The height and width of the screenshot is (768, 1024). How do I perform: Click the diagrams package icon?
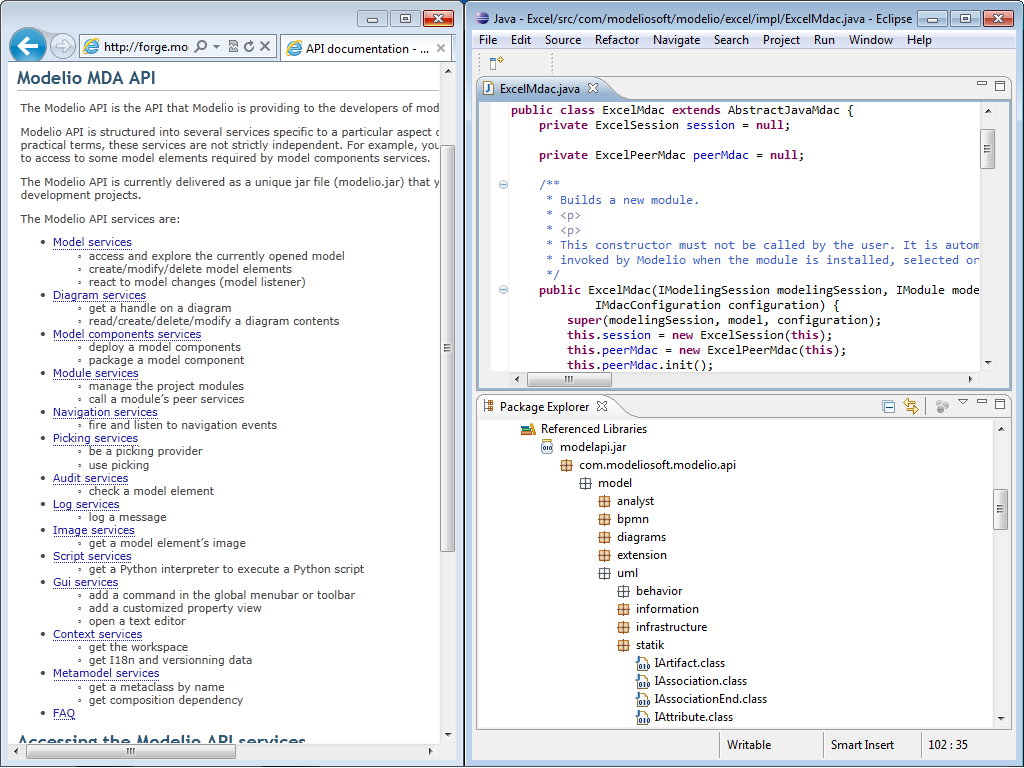605,537
